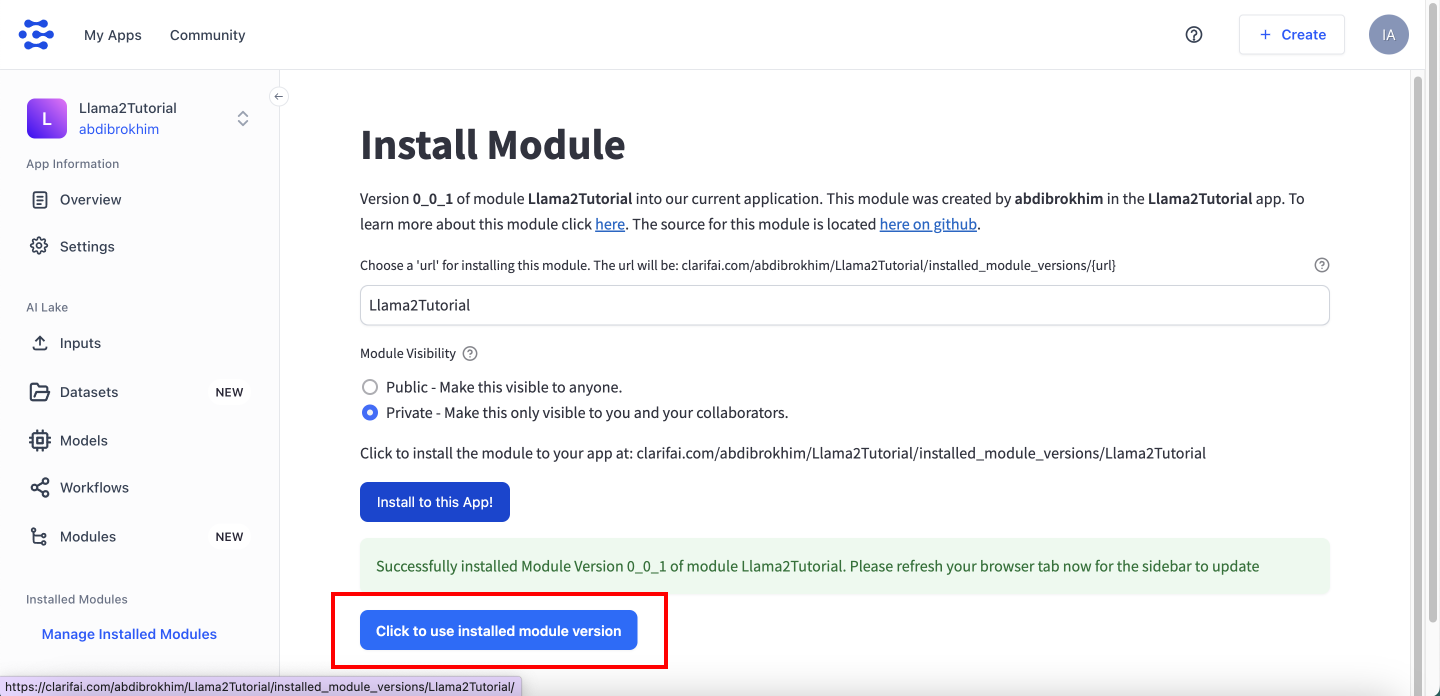
Task: Click the IA user avatar
Action: 1389,34
